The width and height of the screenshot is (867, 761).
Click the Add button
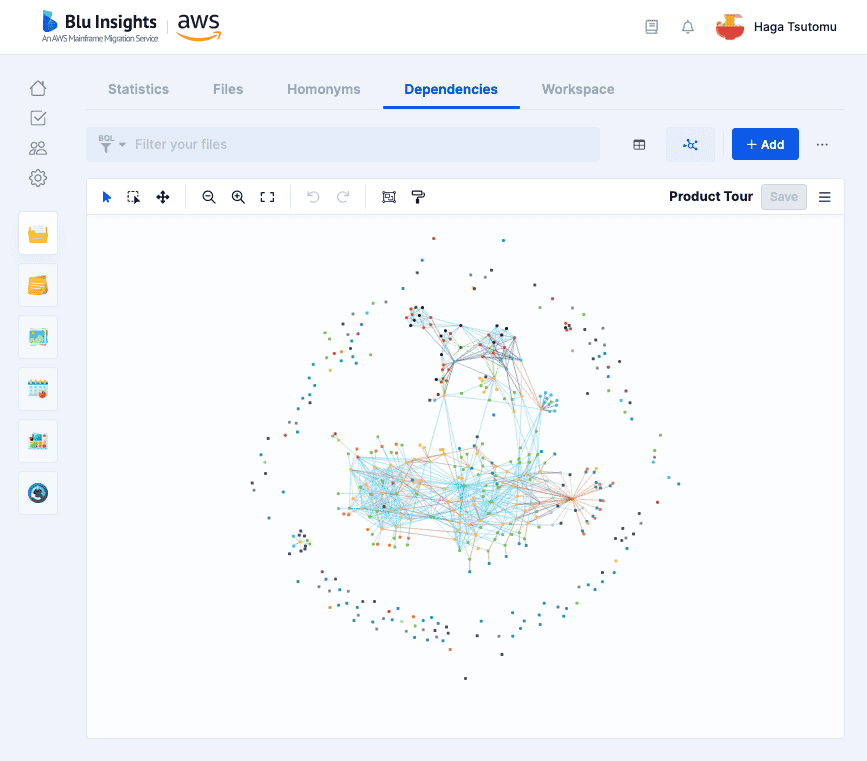[x=765, y=144]
